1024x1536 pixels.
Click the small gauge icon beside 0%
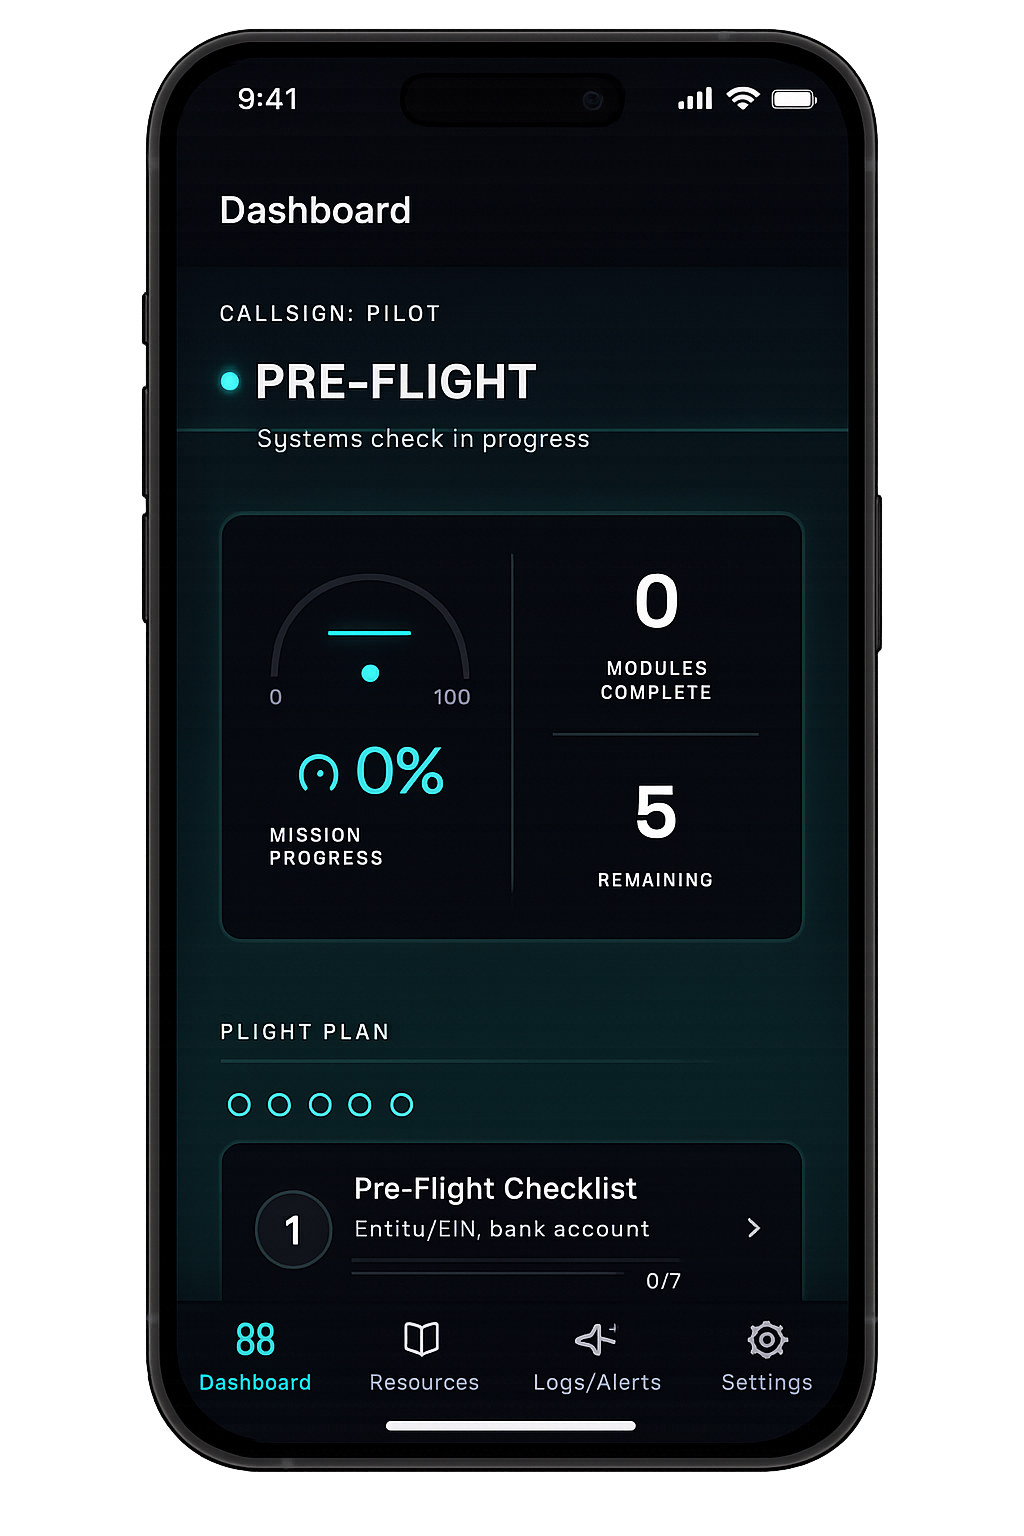pos(320,770)
